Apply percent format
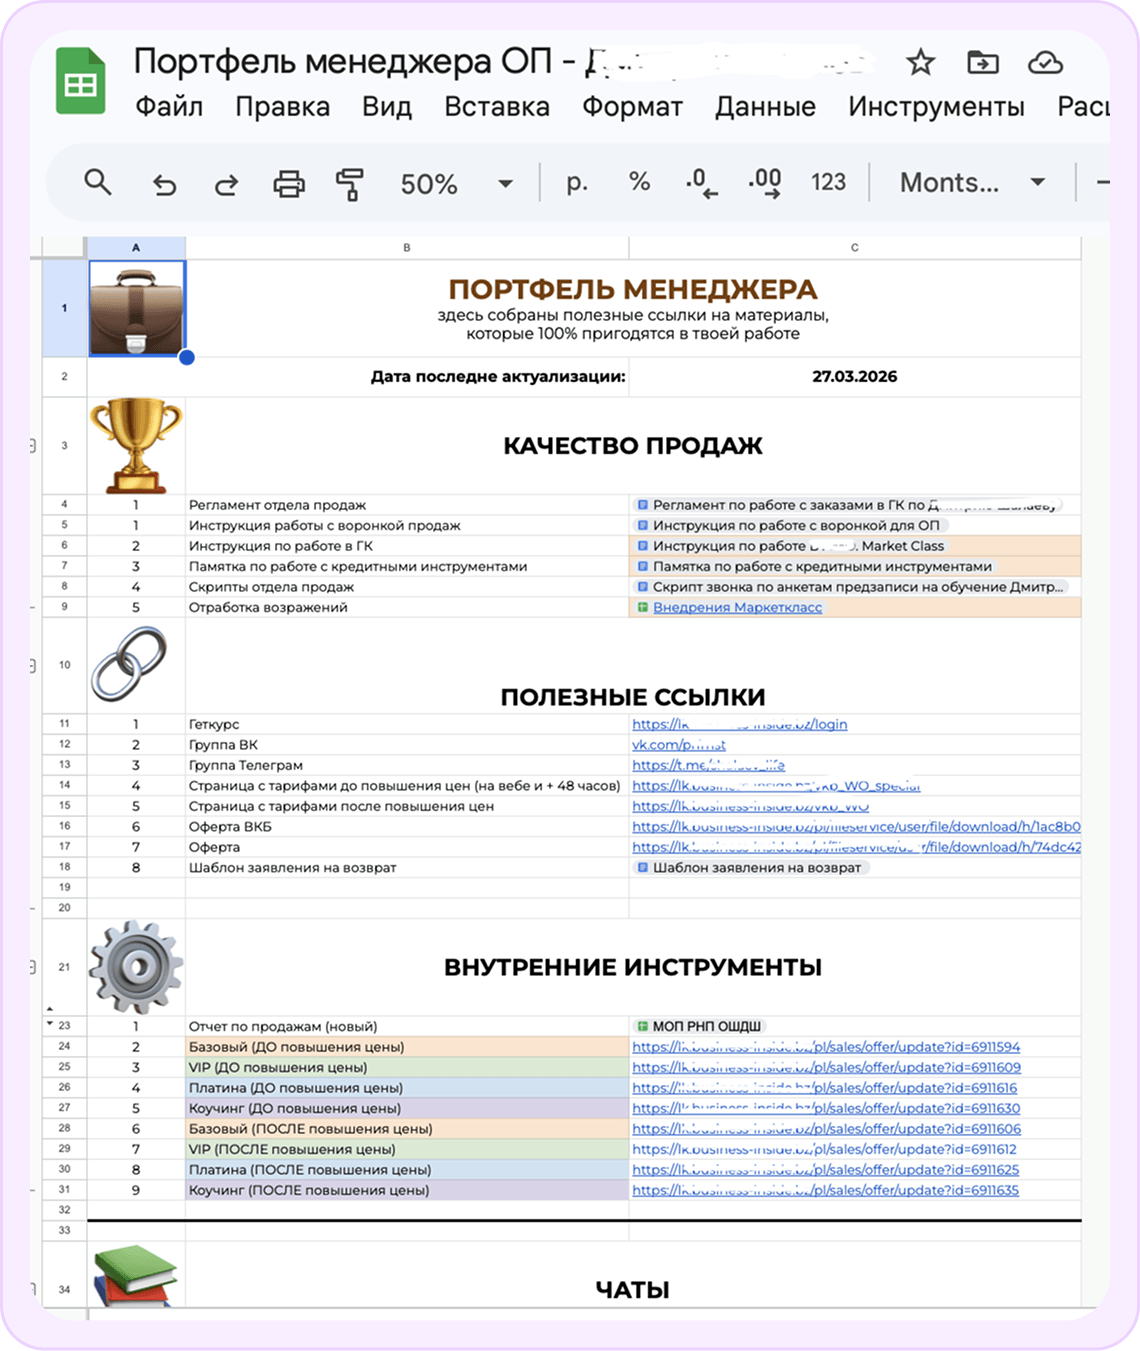This screenshot has width=1140, height=1351. tap(639, 182)
